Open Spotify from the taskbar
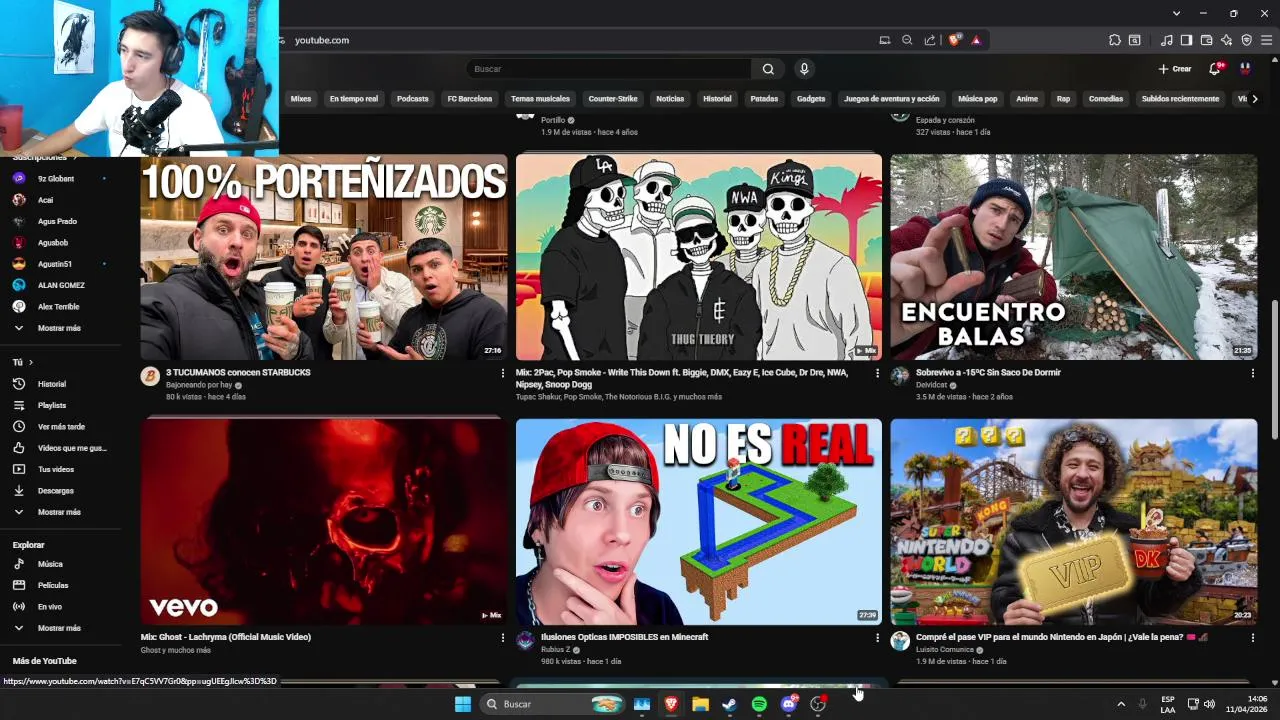1280x720 pixels. 759,704
